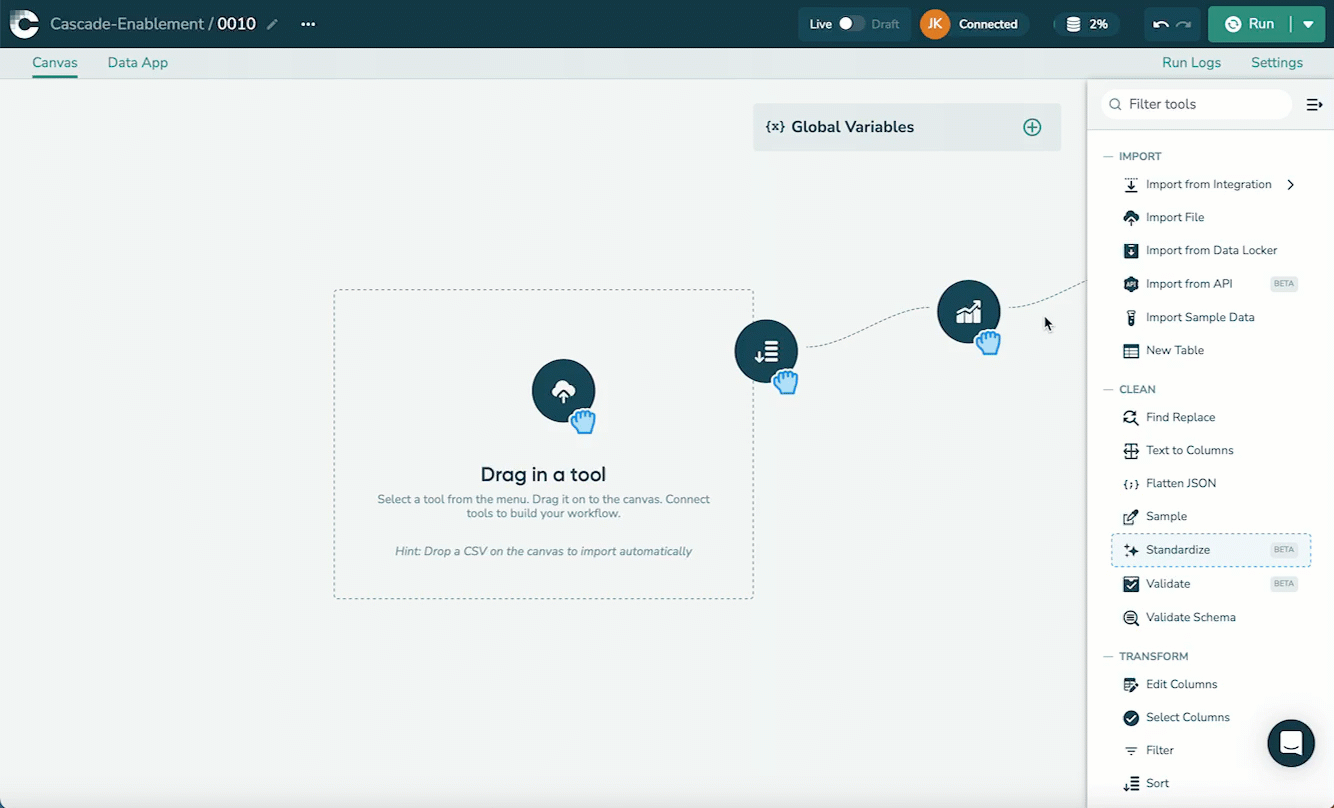Open the Run button dropdown arrow
This screenshot has width=1334, height=808.
1308,24
